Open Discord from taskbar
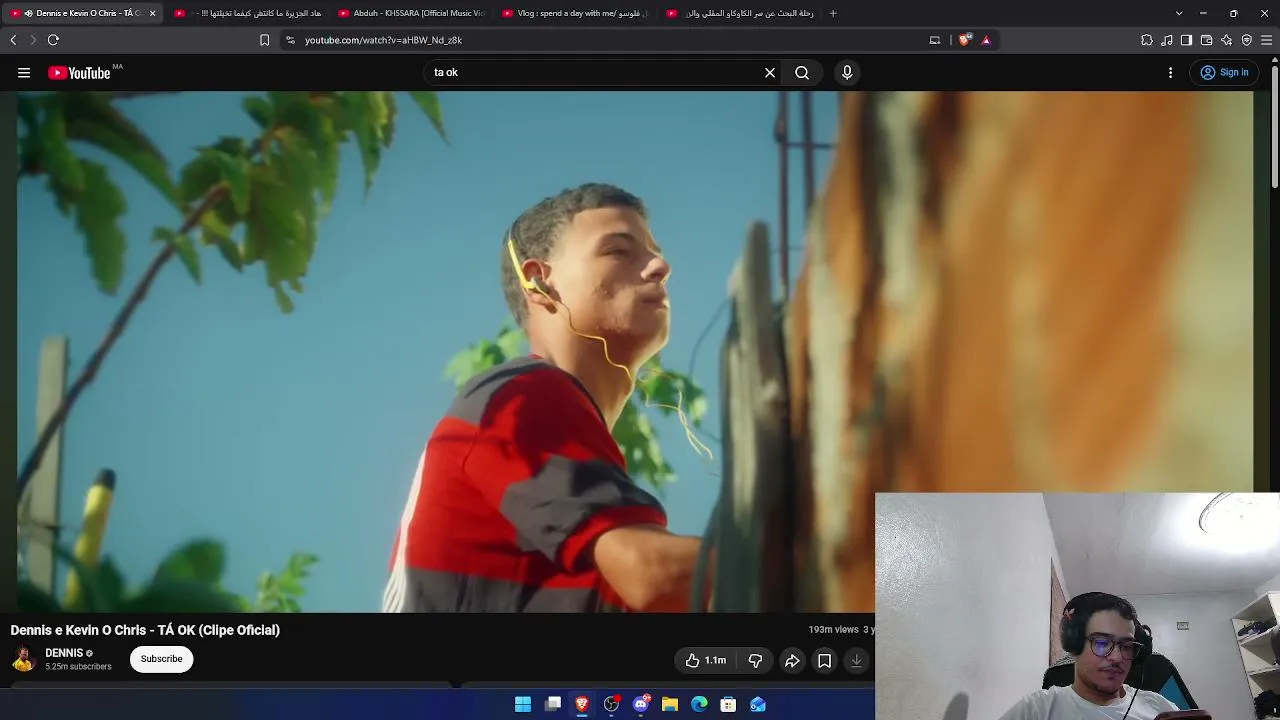The width and height of the screenshot is (1280, 720). point(641,704)
